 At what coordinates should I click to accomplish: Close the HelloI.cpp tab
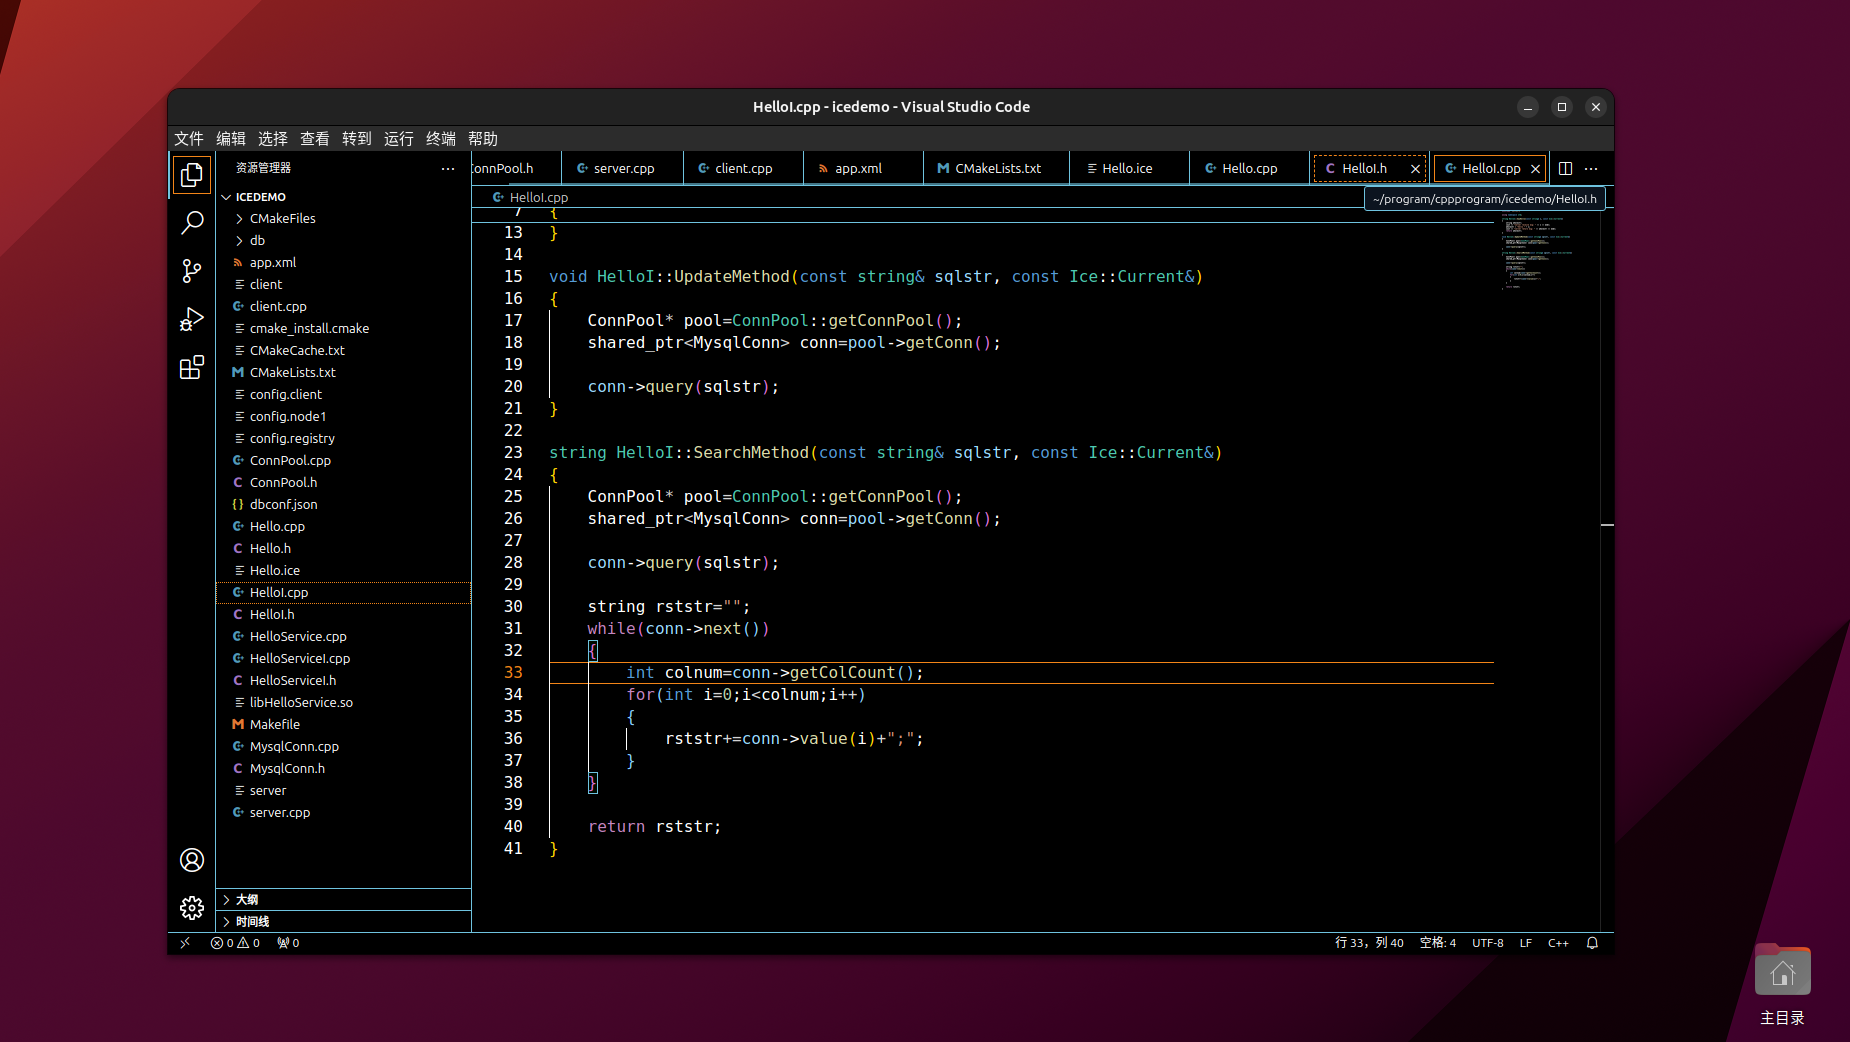[1535, 169]
